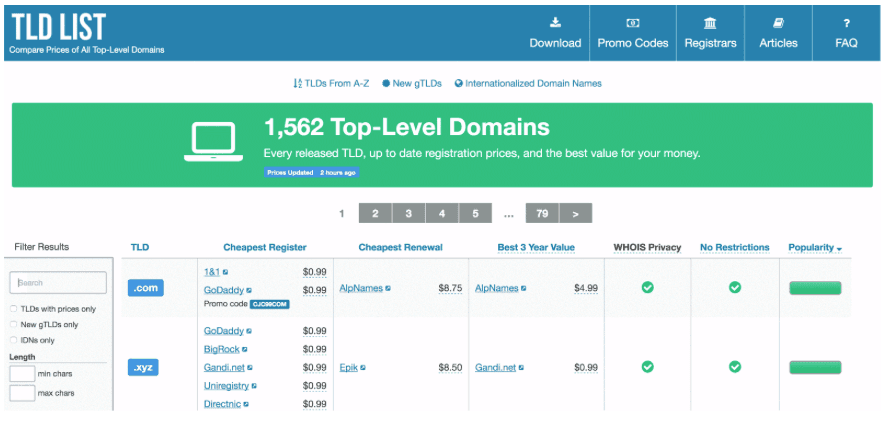This screenshot has height=445, width=884.
Task: Click external link icon beside GoDaddy promo row
Action: 252,290
